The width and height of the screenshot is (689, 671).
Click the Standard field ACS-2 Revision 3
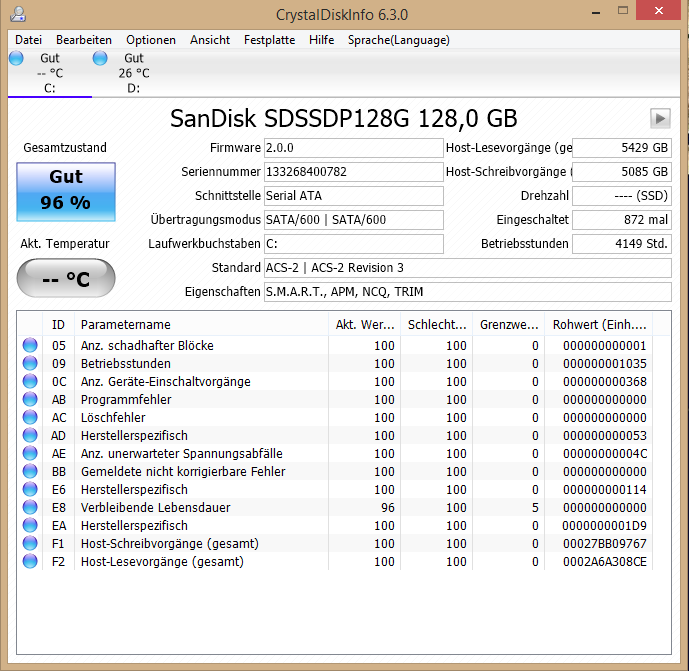tap(468, 268)
